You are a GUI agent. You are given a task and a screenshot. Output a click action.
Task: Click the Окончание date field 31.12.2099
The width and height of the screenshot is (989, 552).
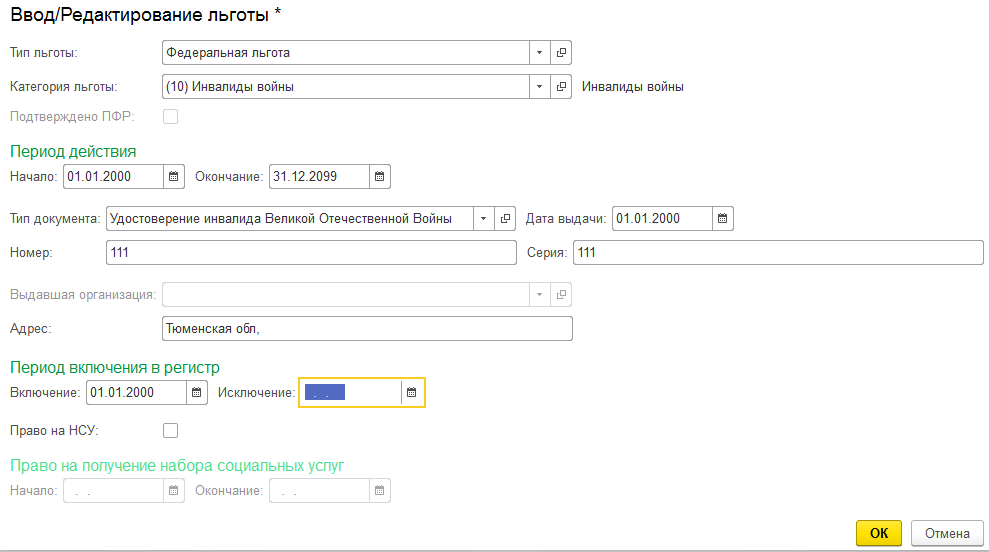317,177
